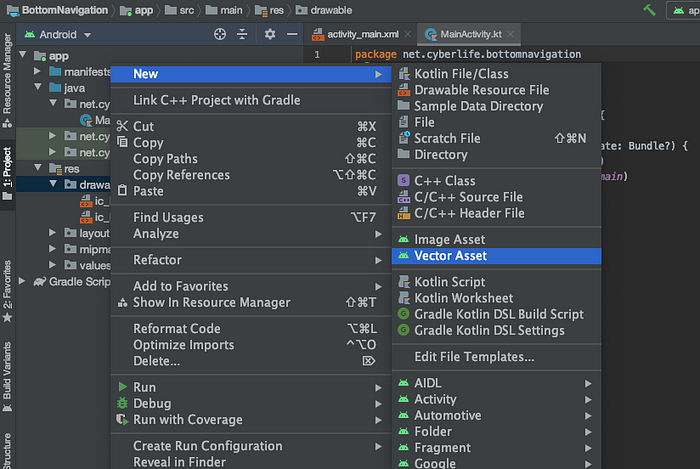Select Sample Data Directory
700x469 pixels.
[496, 106]
